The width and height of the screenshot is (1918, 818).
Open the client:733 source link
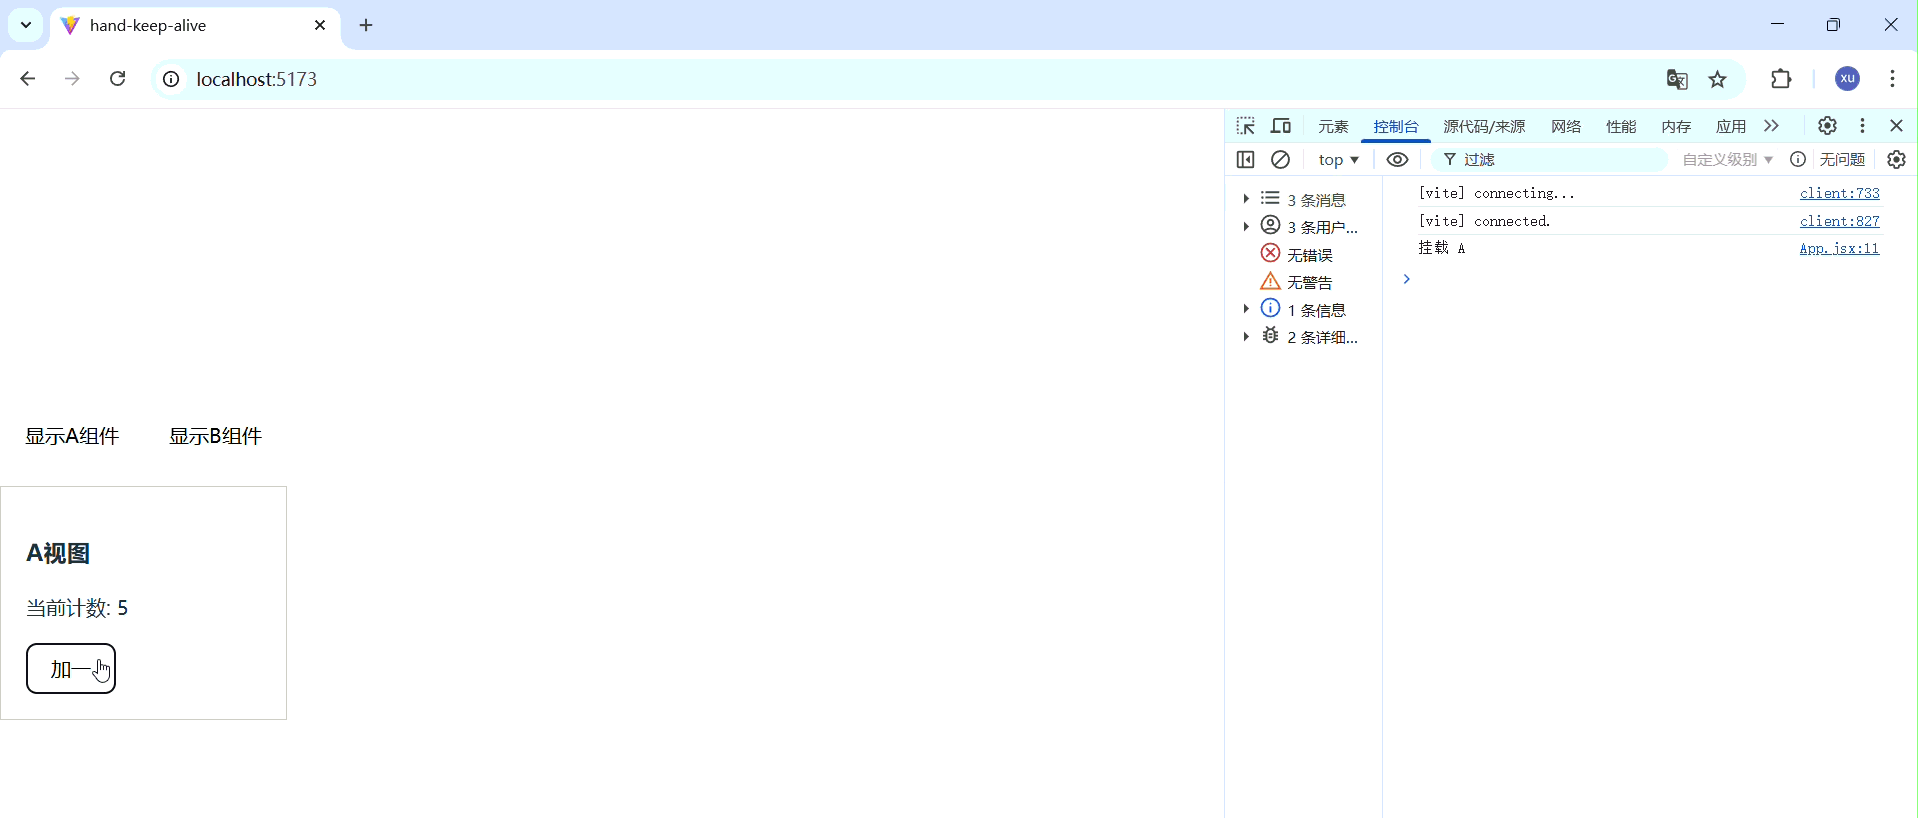click(1839, 193)
